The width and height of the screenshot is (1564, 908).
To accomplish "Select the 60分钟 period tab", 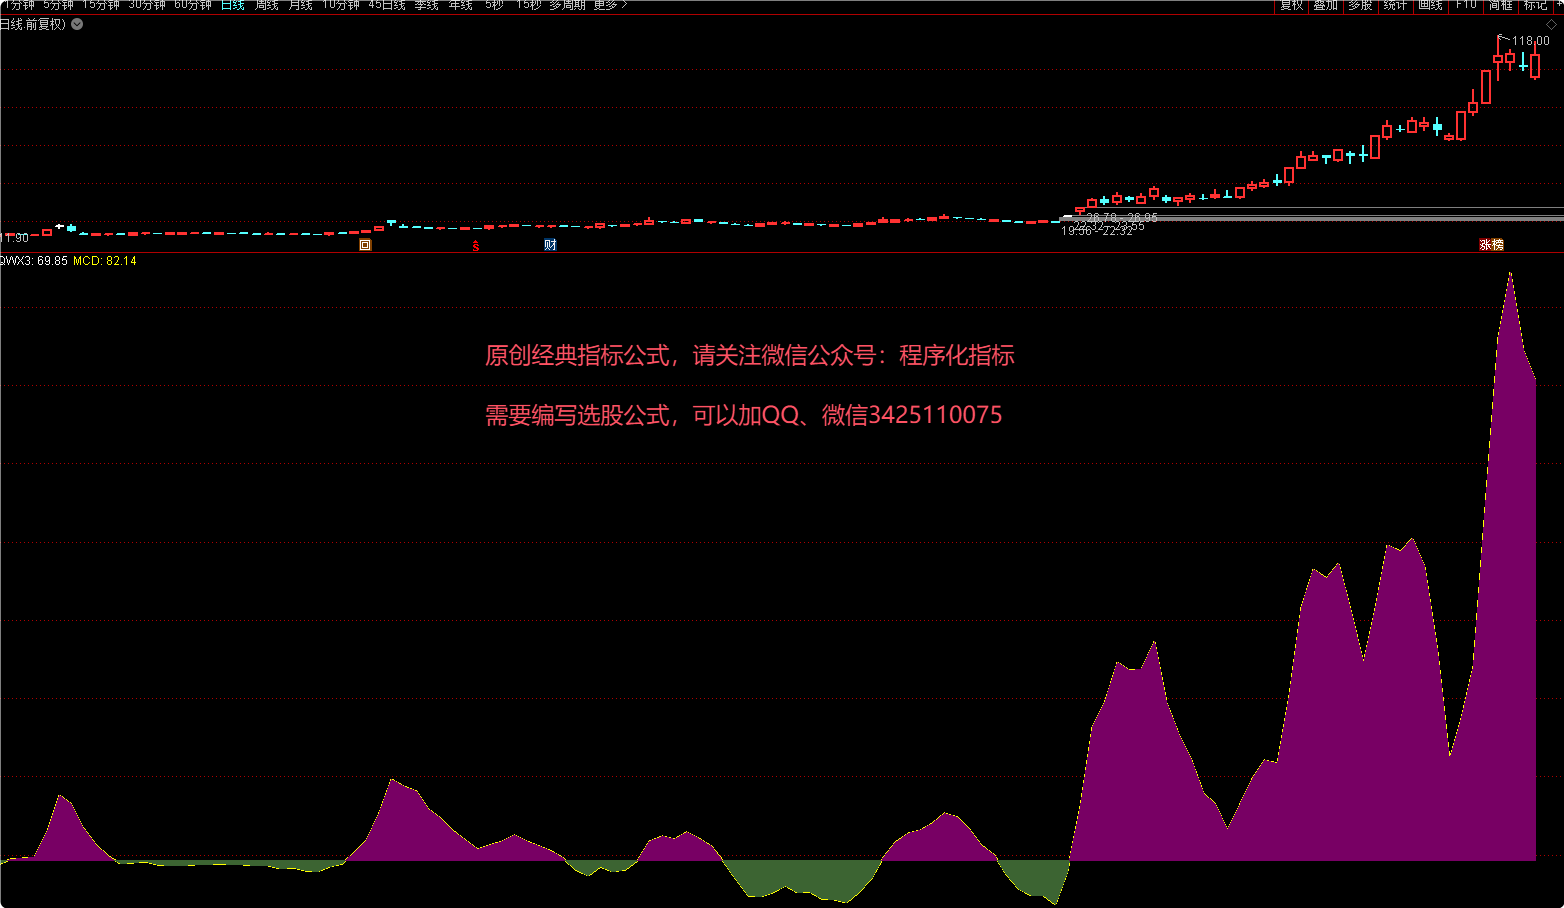I will pyautogui.click(x=193, y=5).
